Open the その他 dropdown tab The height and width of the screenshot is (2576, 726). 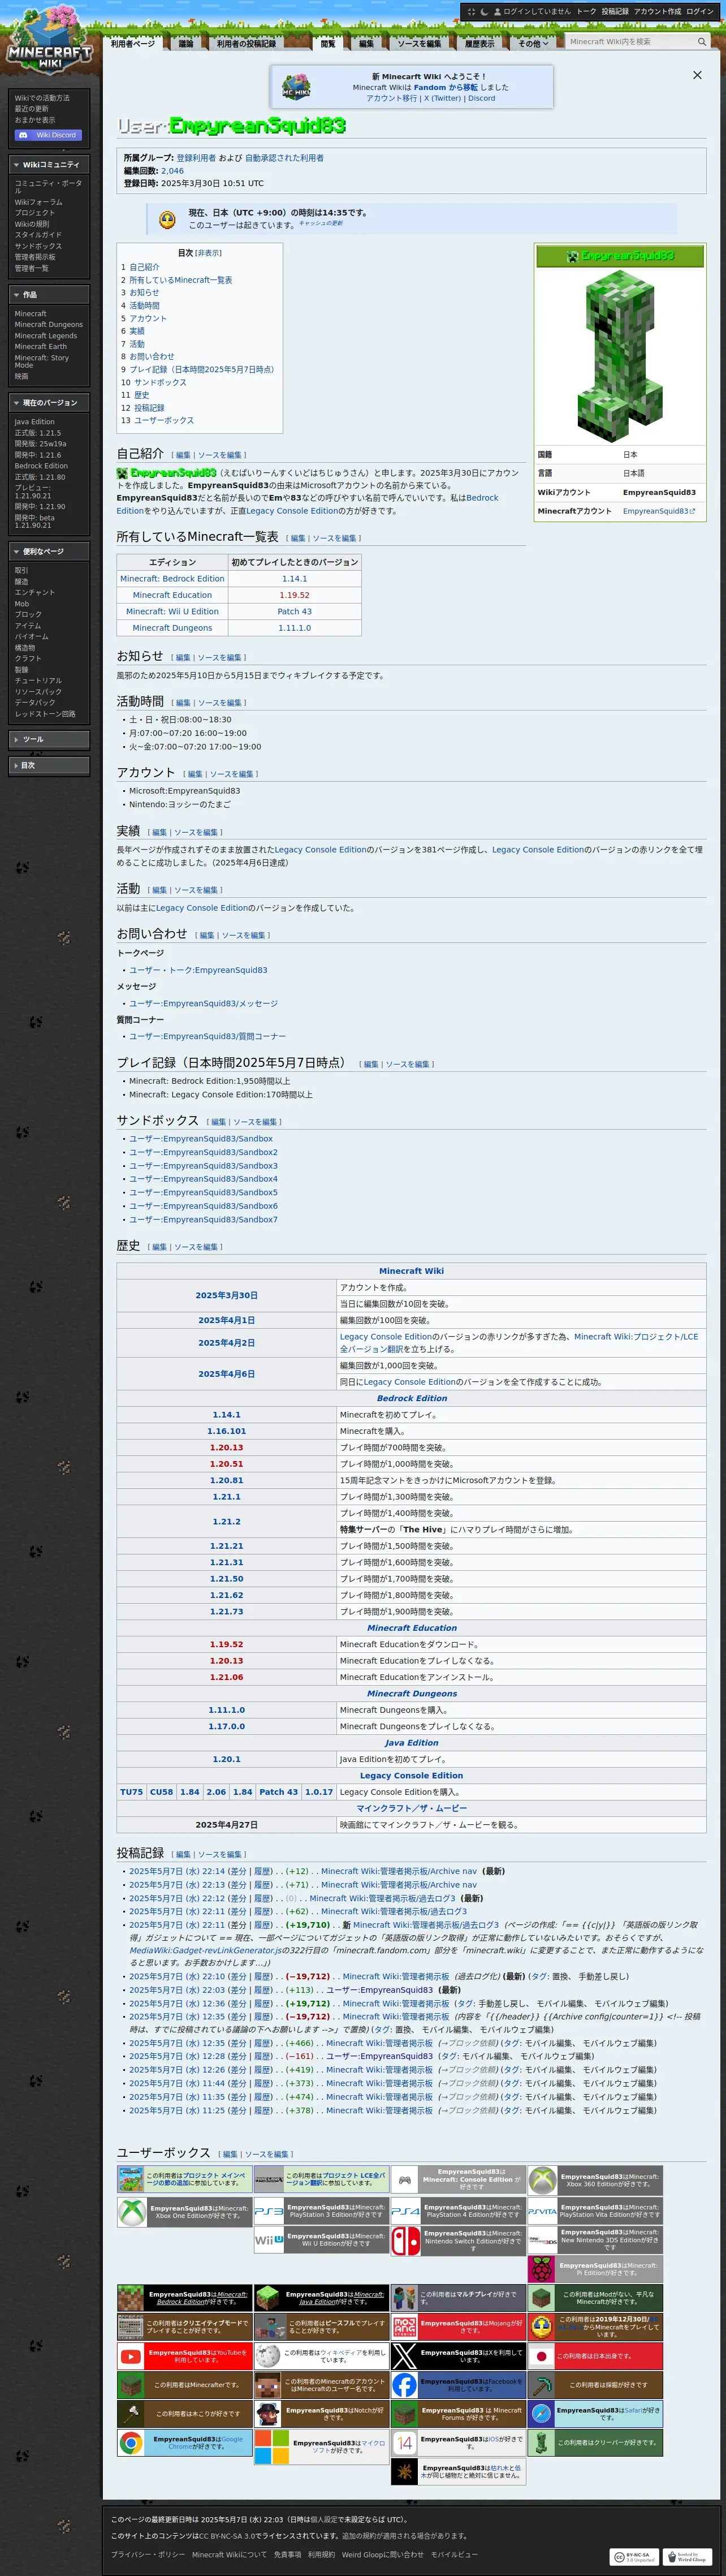533,43
